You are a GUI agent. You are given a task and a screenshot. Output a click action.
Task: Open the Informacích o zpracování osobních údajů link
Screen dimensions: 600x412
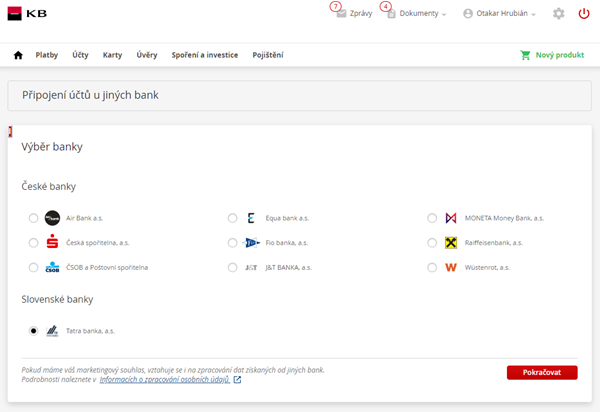click(165, 379)
